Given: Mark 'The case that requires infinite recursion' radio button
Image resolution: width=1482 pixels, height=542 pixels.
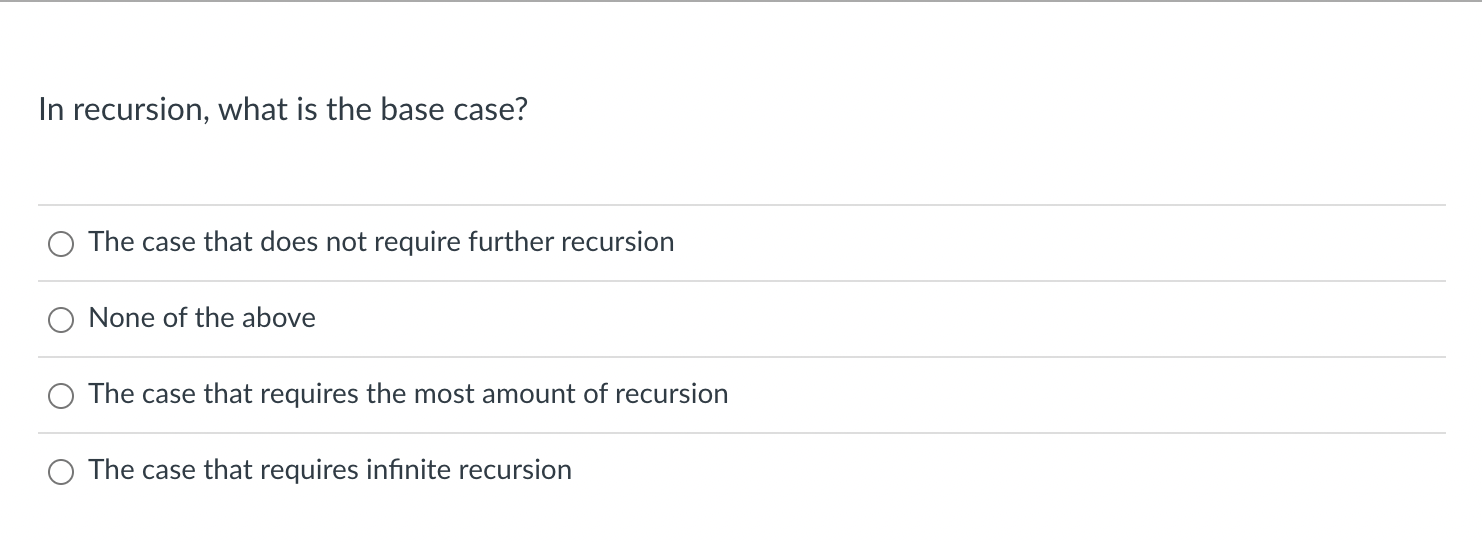Looking at the screenshot, I should pos(62,472).
